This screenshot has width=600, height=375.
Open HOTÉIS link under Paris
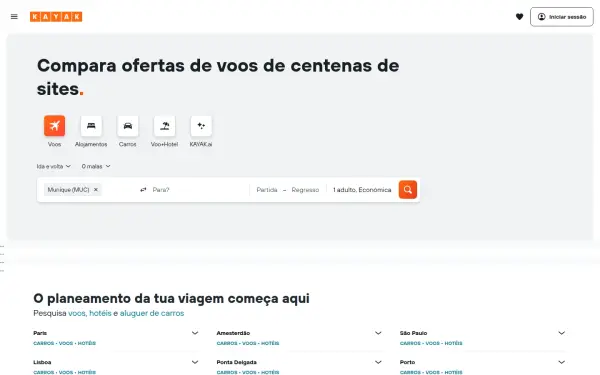86,344
